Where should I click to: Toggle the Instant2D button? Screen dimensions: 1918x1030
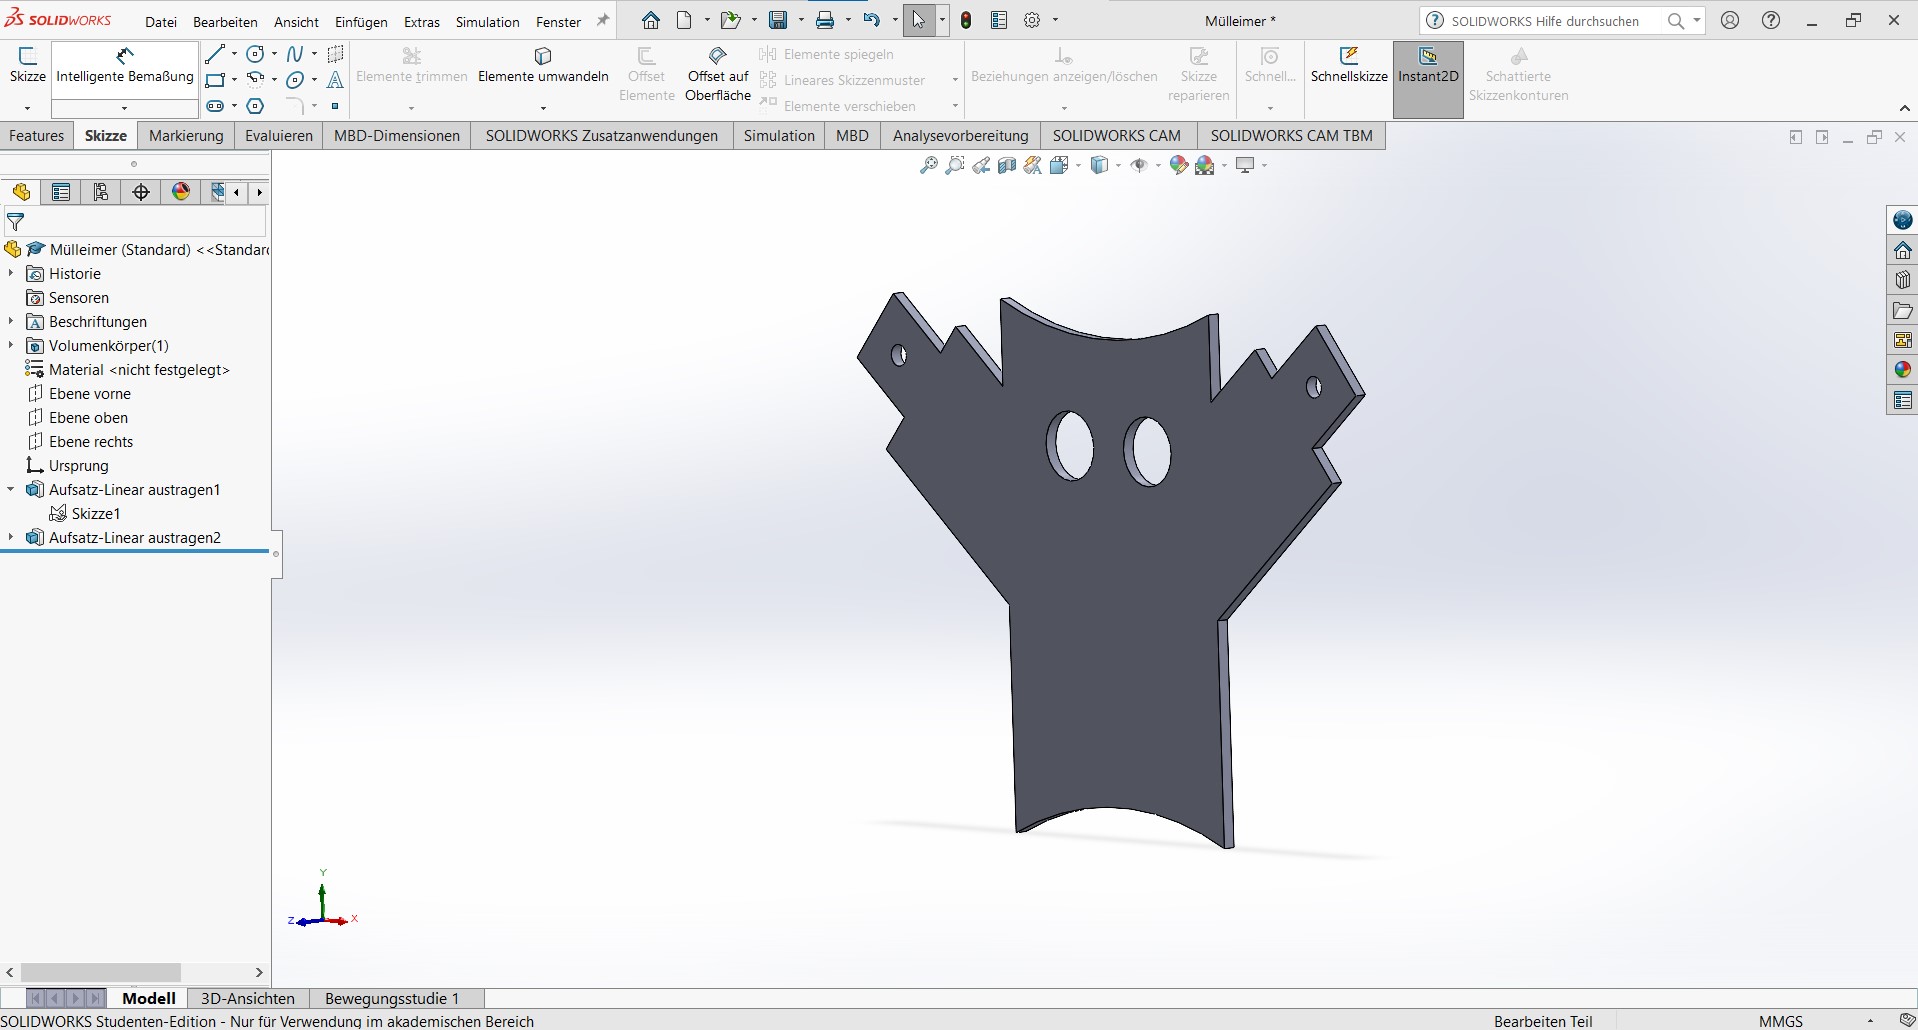pyautogui.click(x=1427, y=66)
